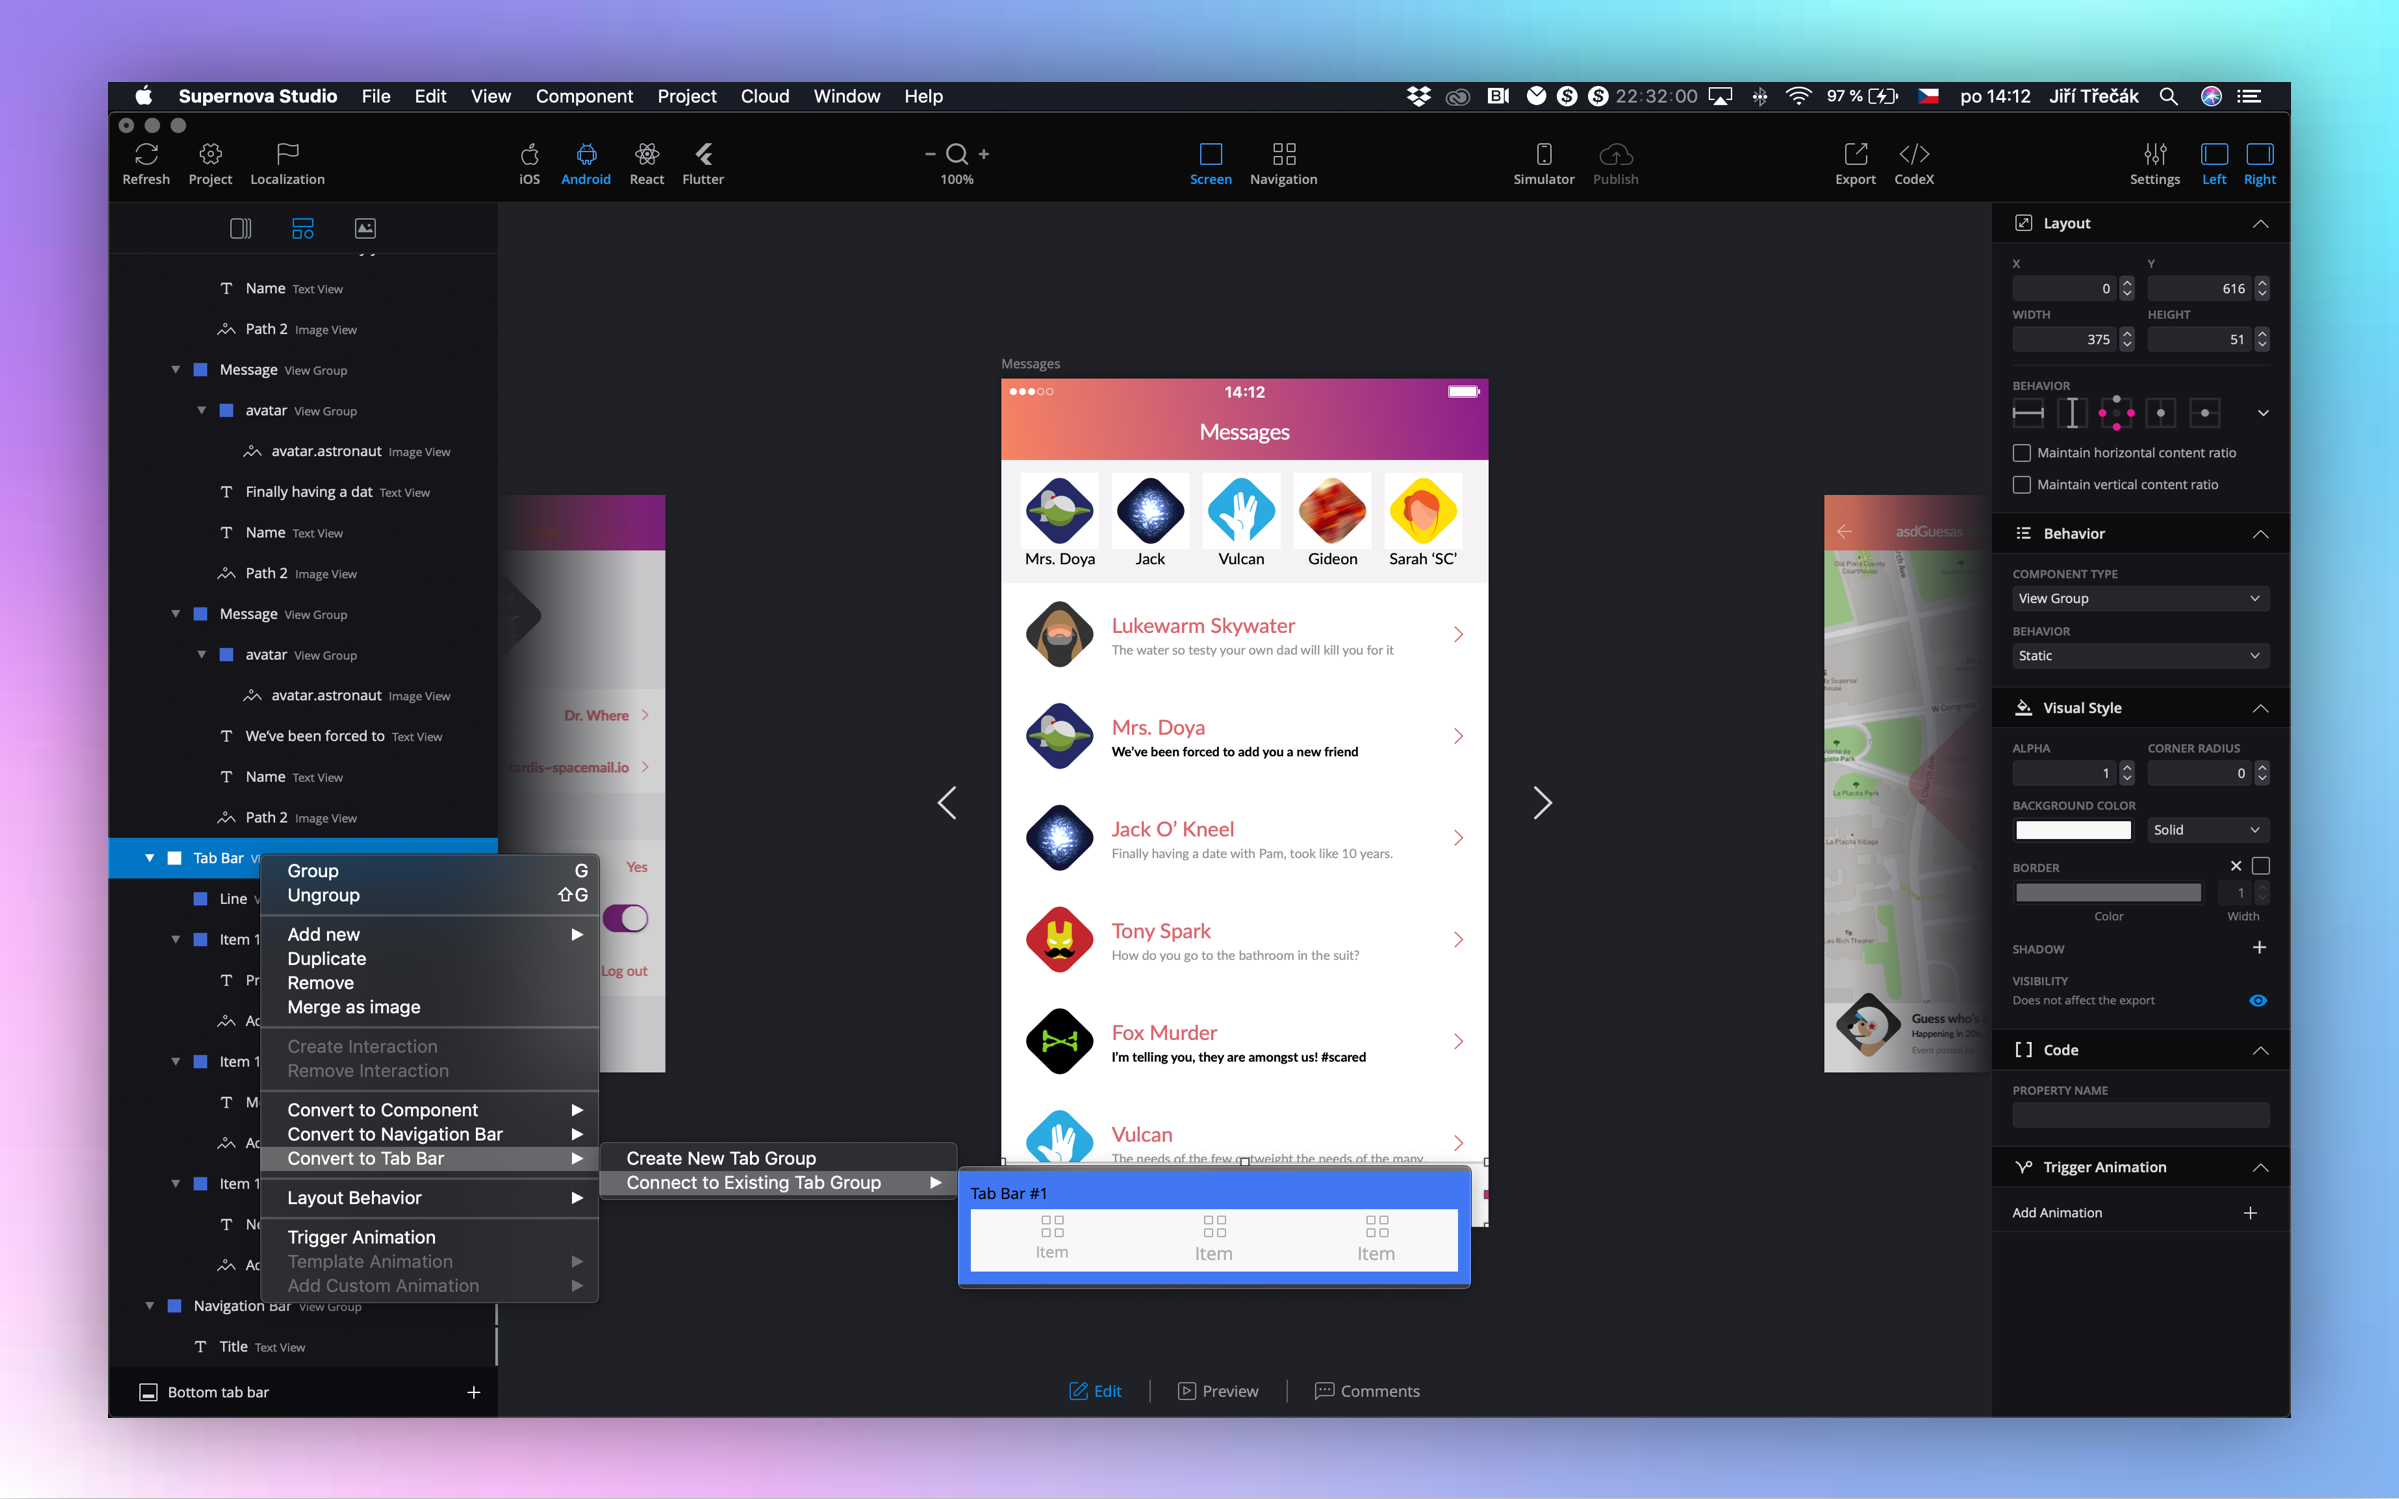Collapse the Trigger Animation section
This screenshot has width=2399, height=1499.
tap(2259, 1167)
